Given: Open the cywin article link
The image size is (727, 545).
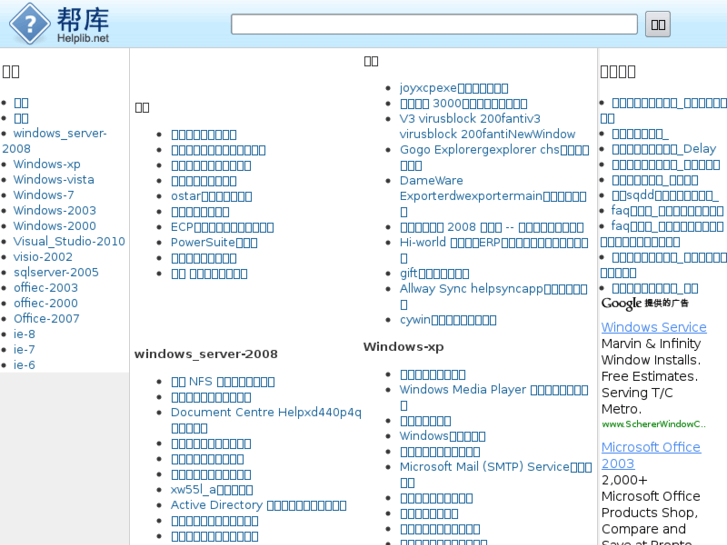Looking at the screenshot, I should pyautogui.click(x=448, y=320).
